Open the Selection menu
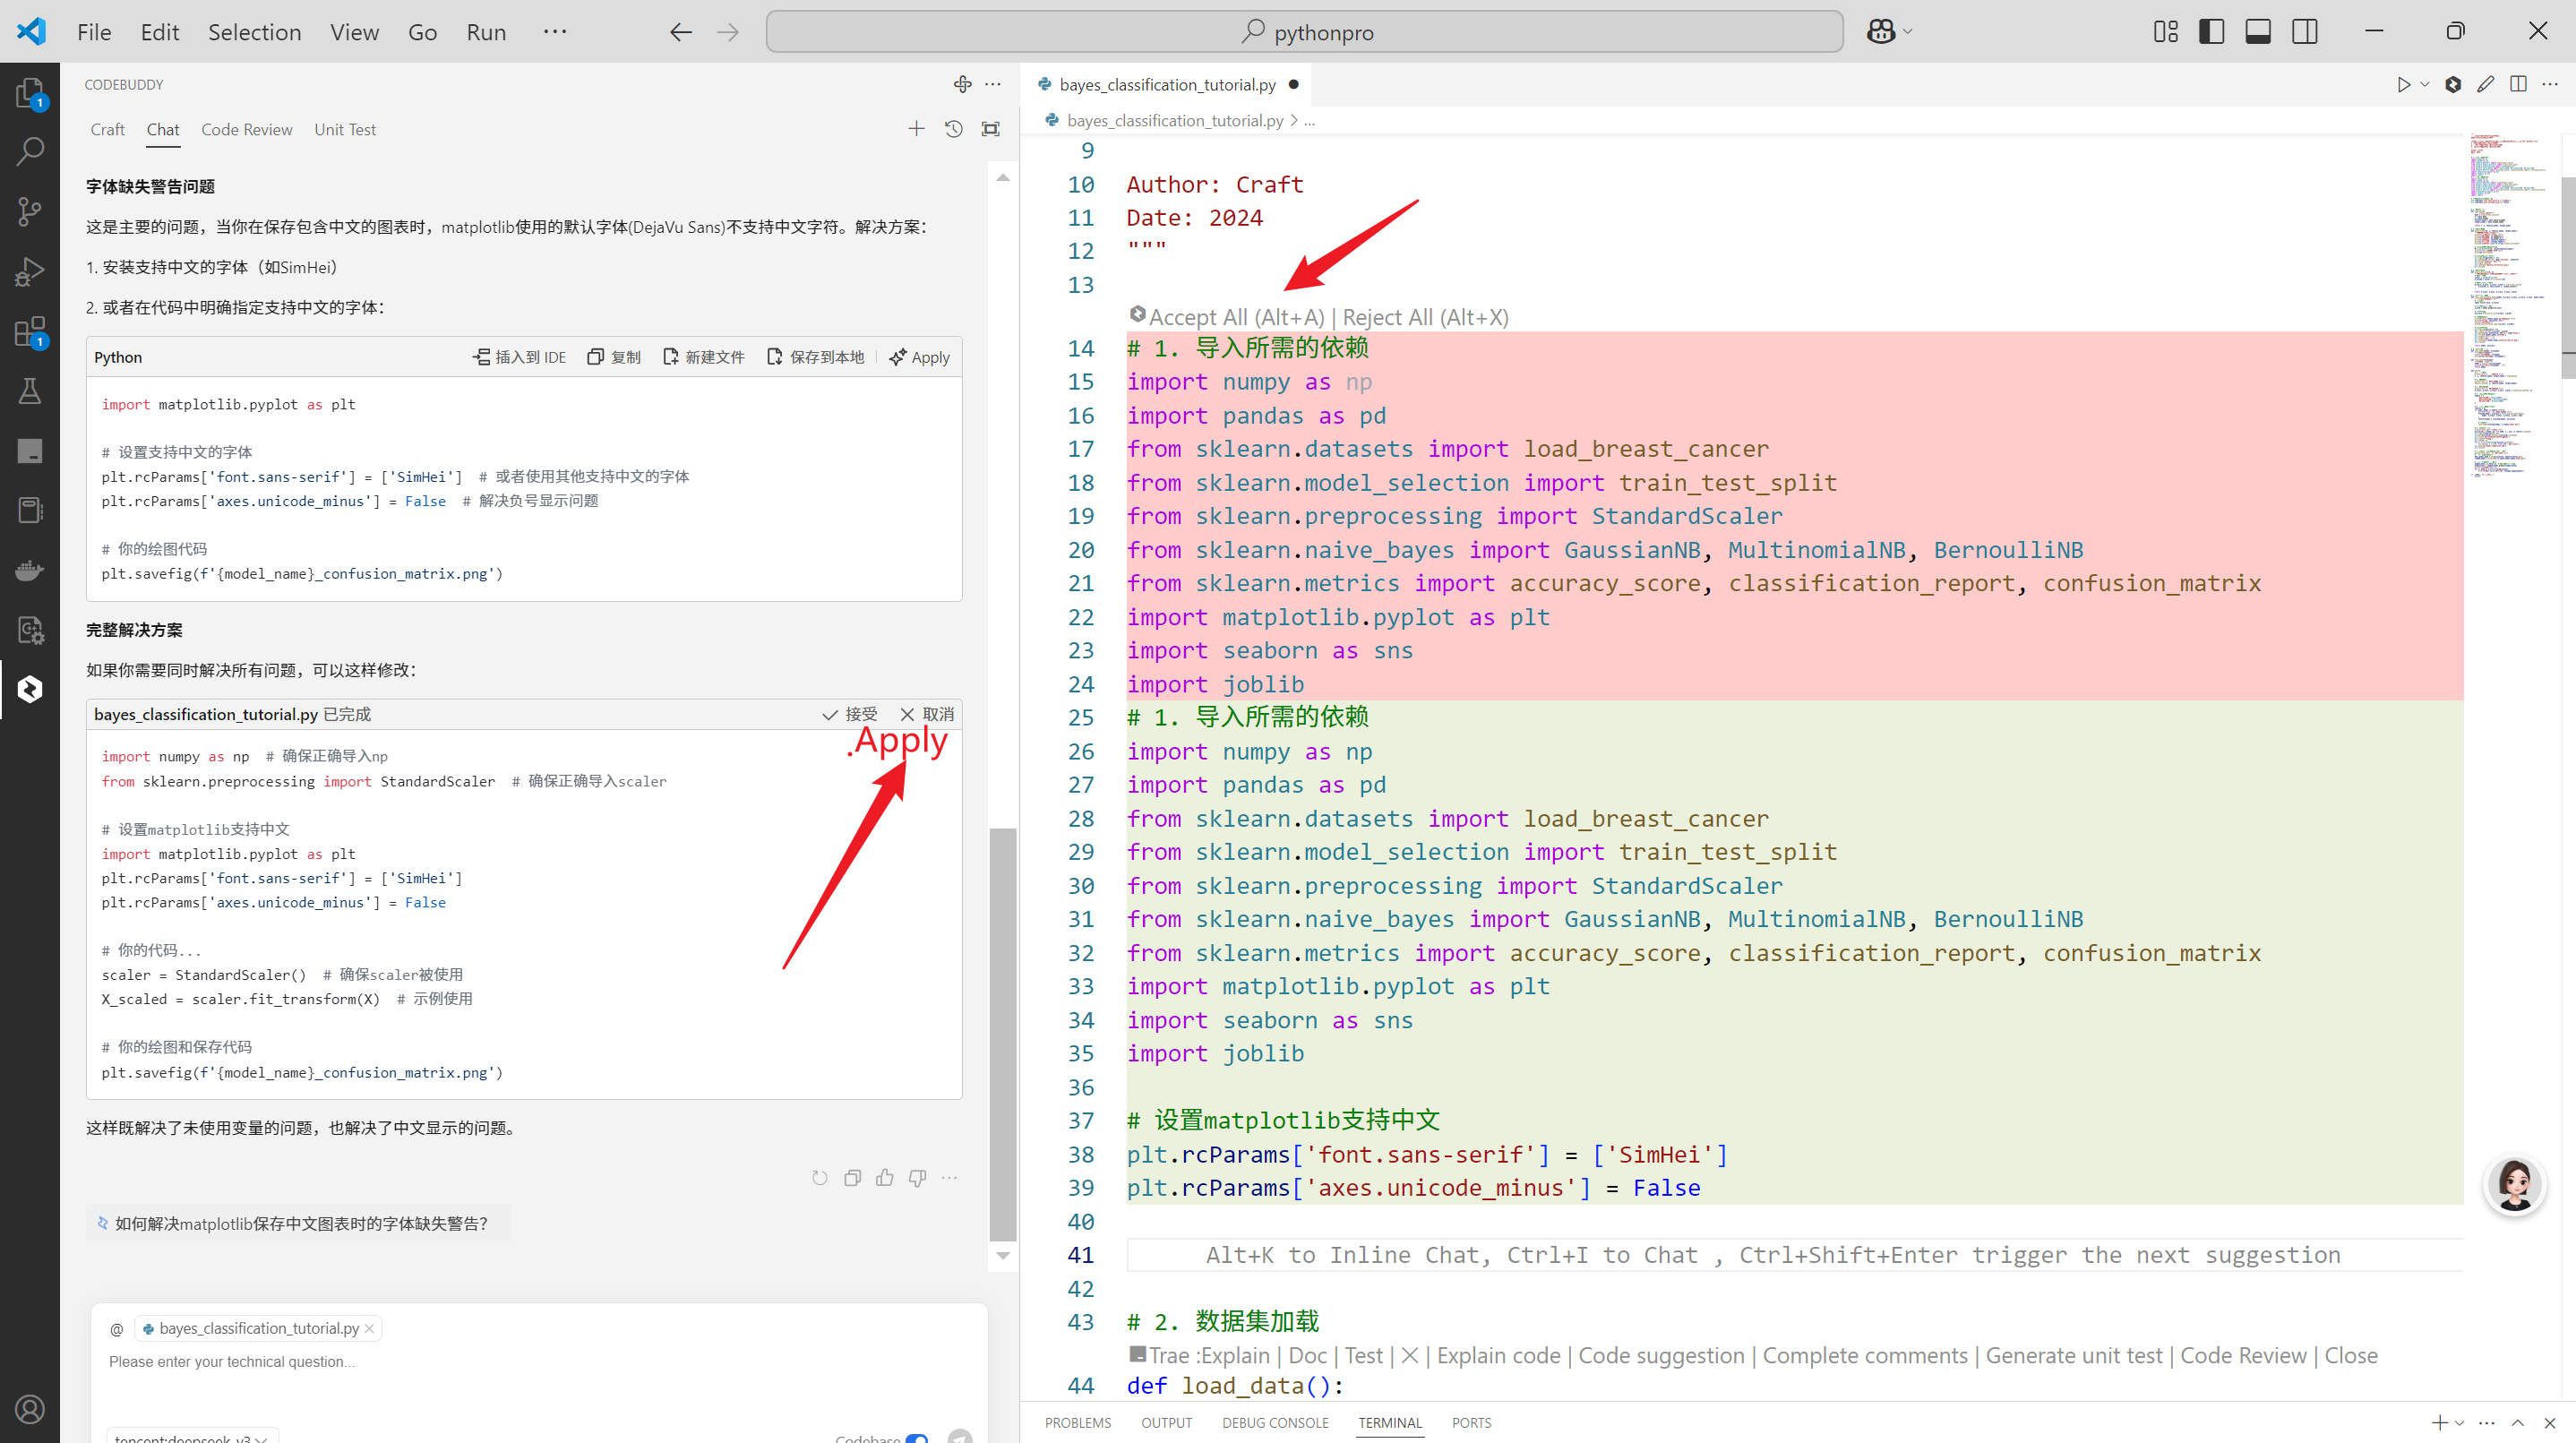This screenshot has width=2576, height=1443. point(254,32)
